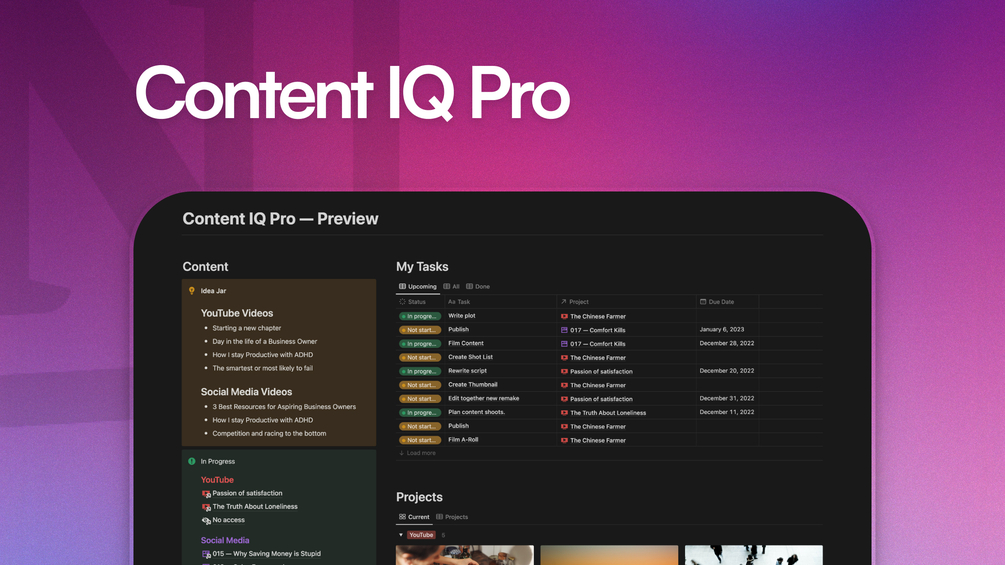Open the Passion of satisfaction page under In Progress
Viewport: 1005px width, 565px height.
tap(247, 493)
